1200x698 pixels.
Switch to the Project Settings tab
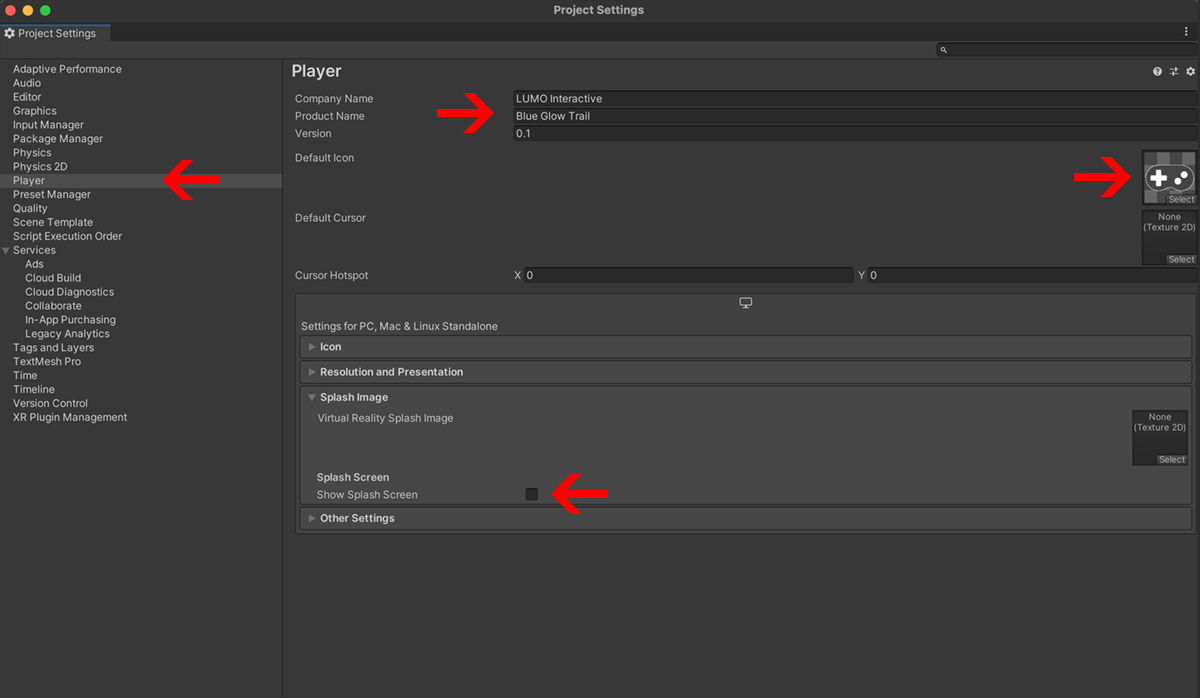[56, 33]
